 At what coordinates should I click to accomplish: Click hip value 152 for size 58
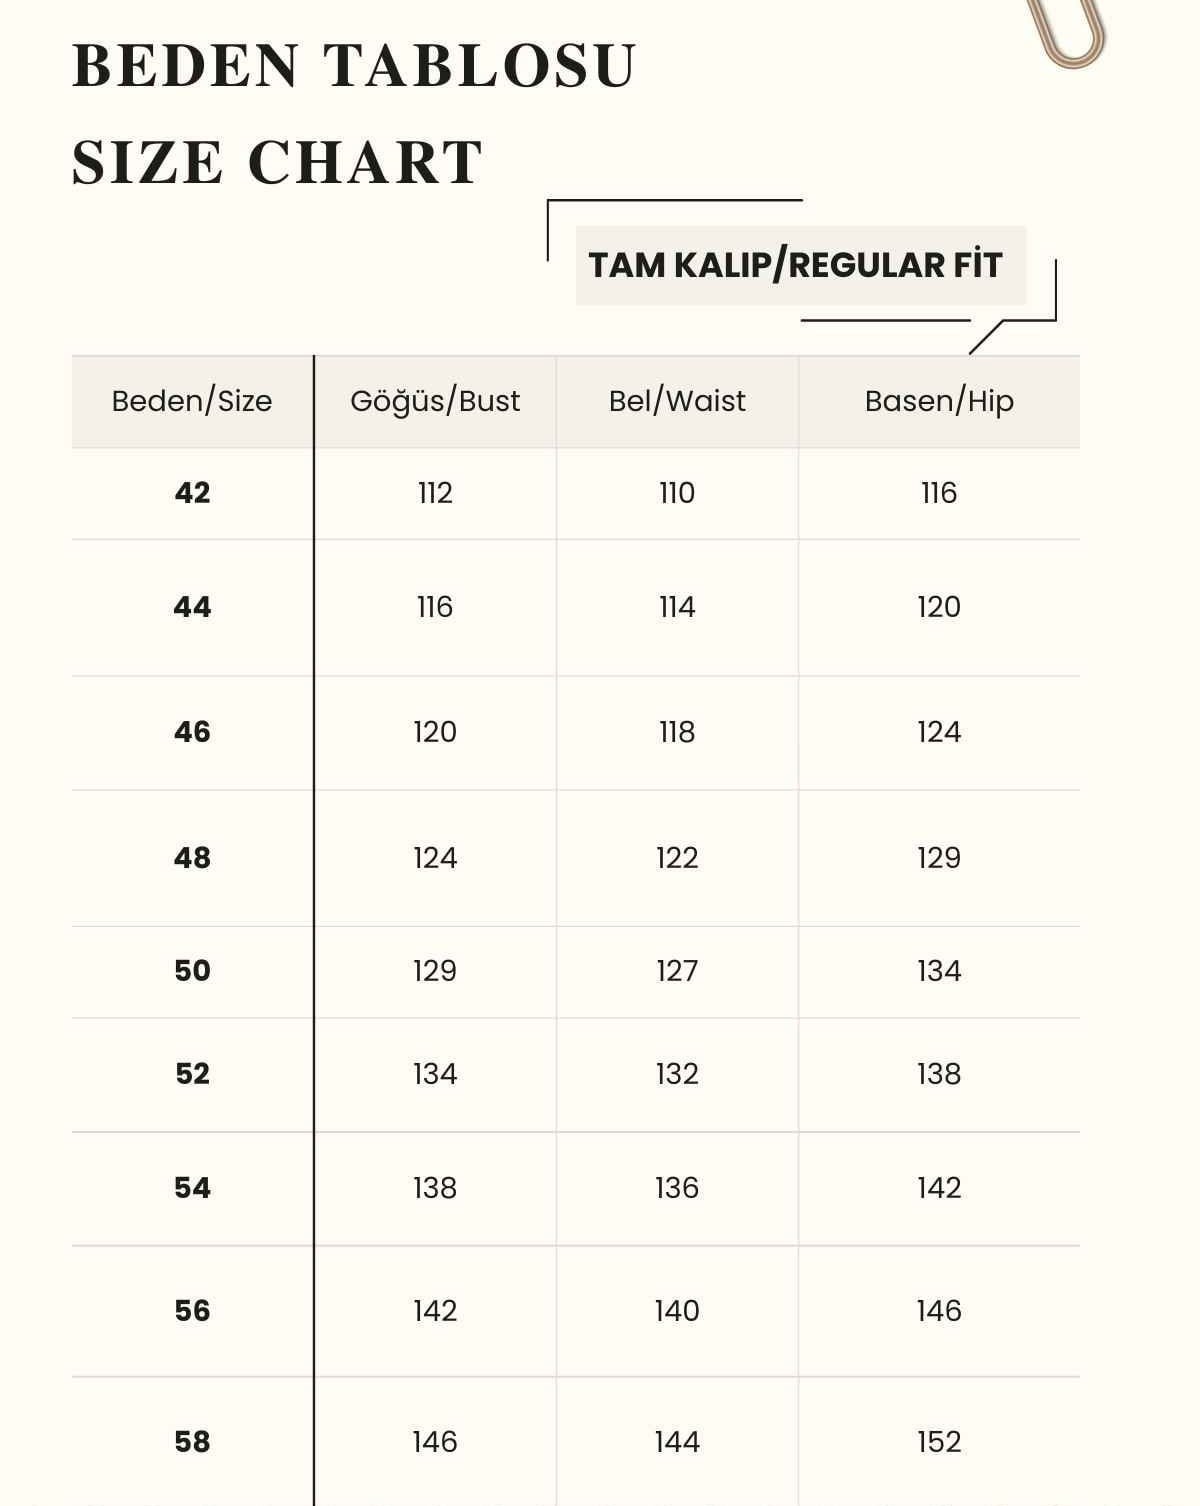(x=939, y=1442)
